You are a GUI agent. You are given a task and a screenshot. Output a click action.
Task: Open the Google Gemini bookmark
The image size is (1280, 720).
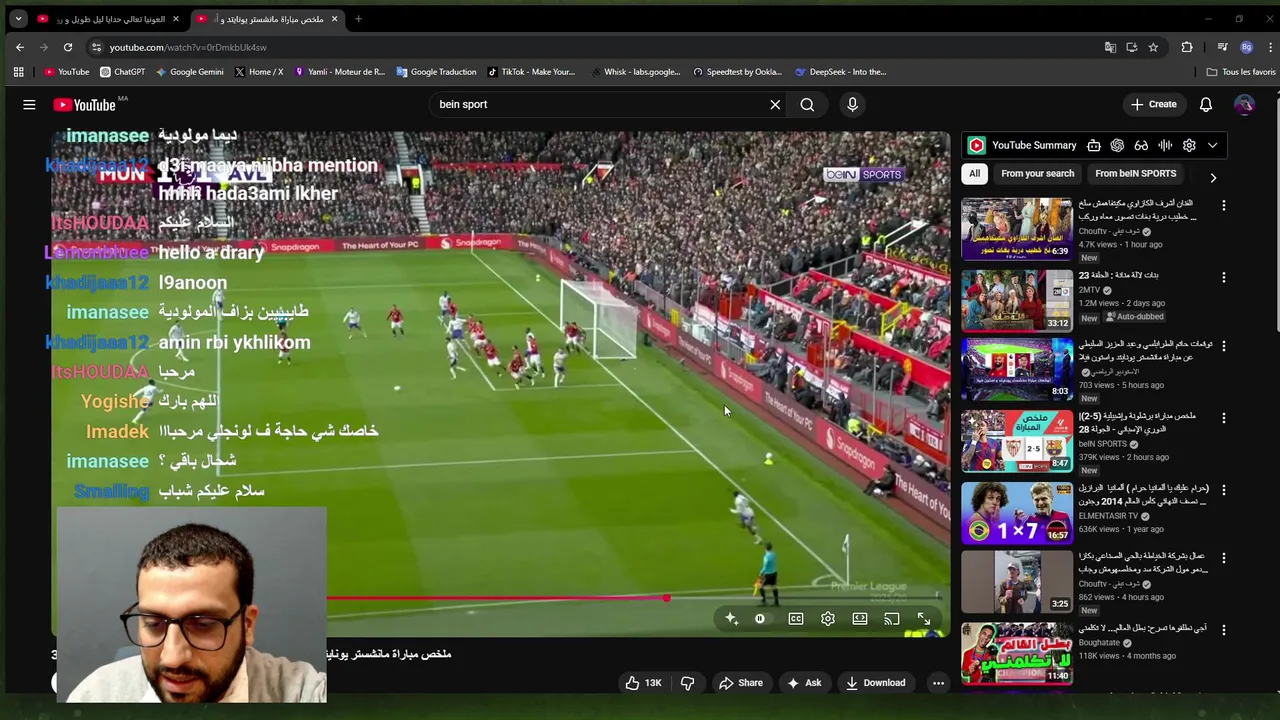pos(189,72)
